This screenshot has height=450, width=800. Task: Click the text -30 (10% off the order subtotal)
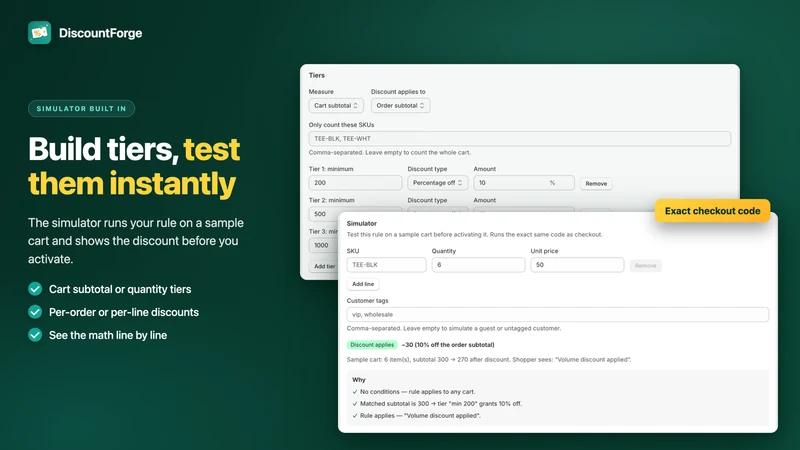coord(447,345)
